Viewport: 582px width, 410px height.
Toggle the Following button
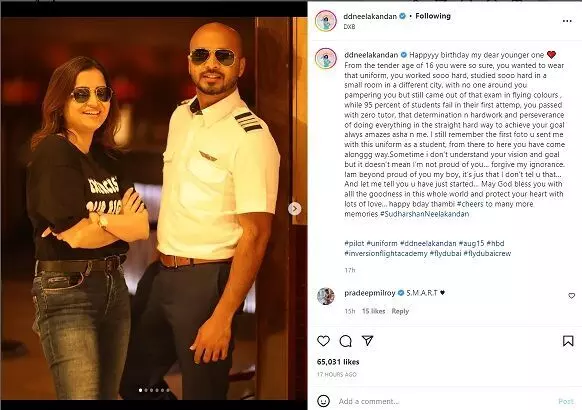click(x=433, y=16)
